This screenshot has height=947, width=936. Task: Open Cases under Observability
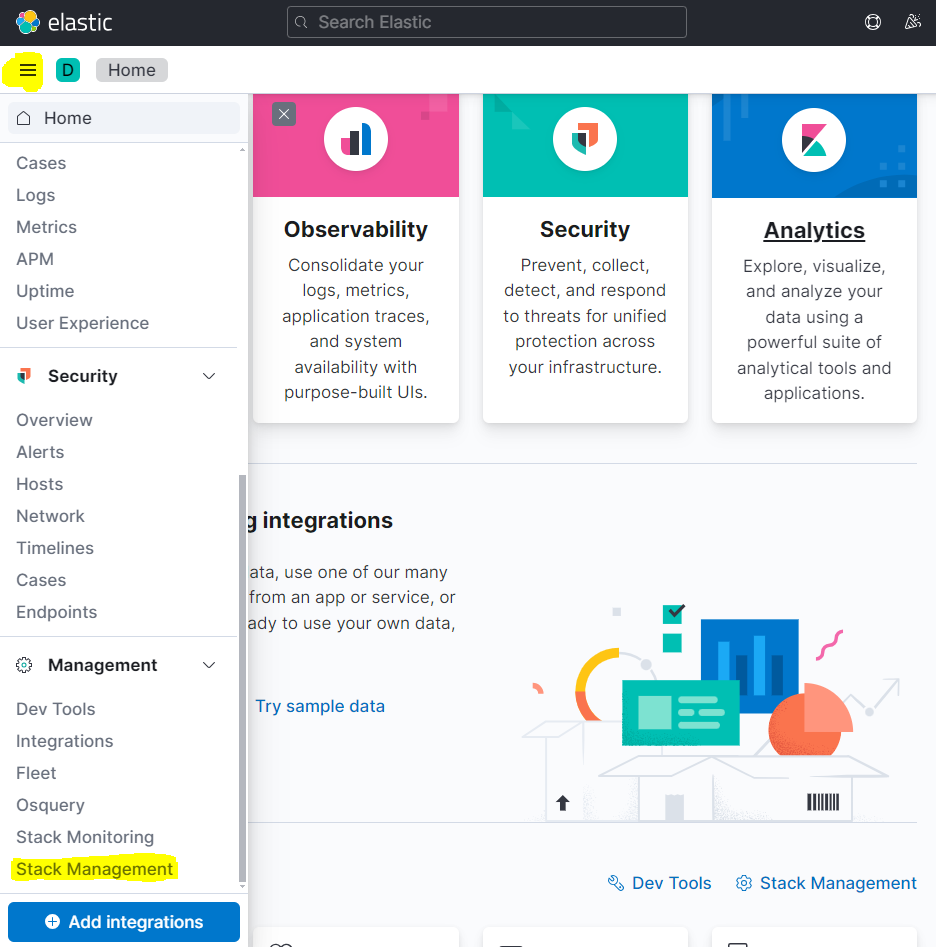pos(41,163)
